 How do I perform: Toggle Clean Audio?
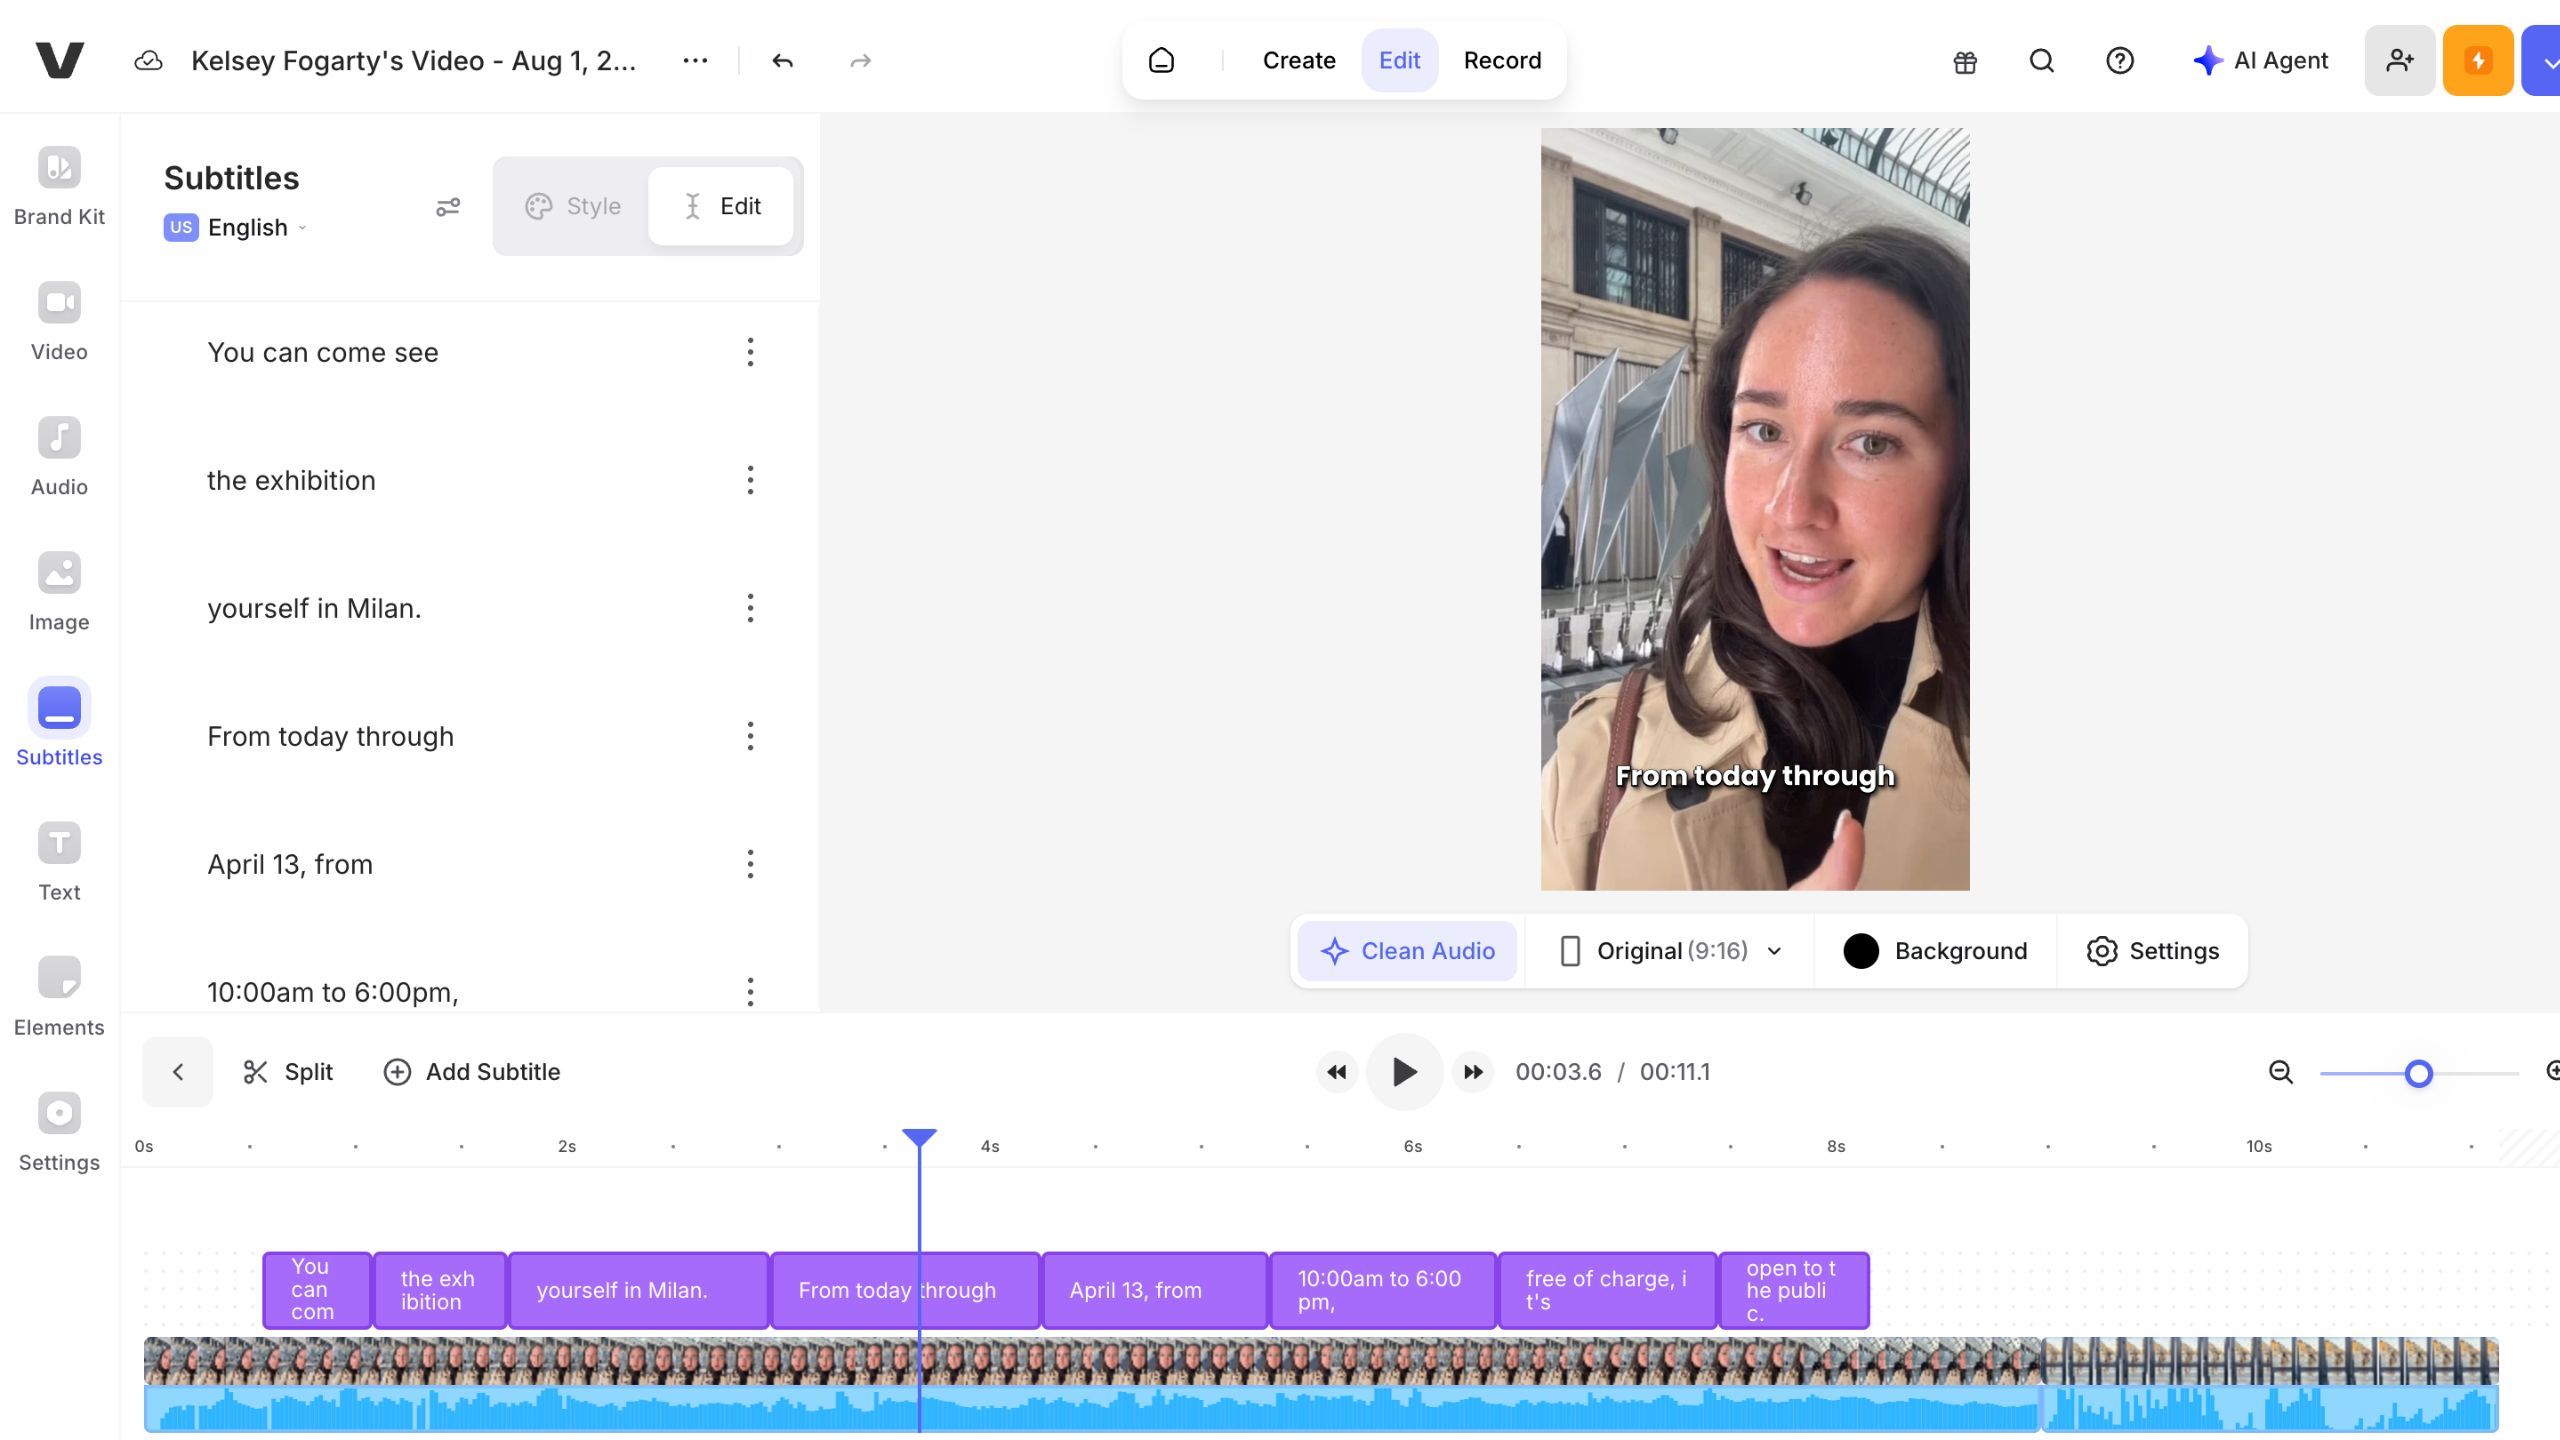tap(1407, 951)
